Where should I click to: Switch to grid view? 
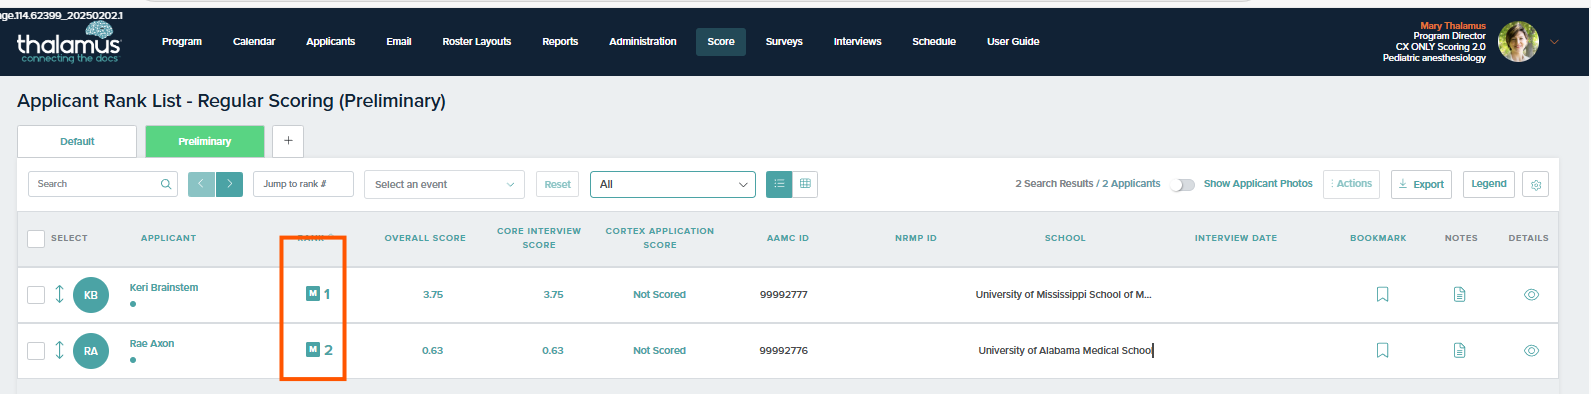click(x=805, y=184)
